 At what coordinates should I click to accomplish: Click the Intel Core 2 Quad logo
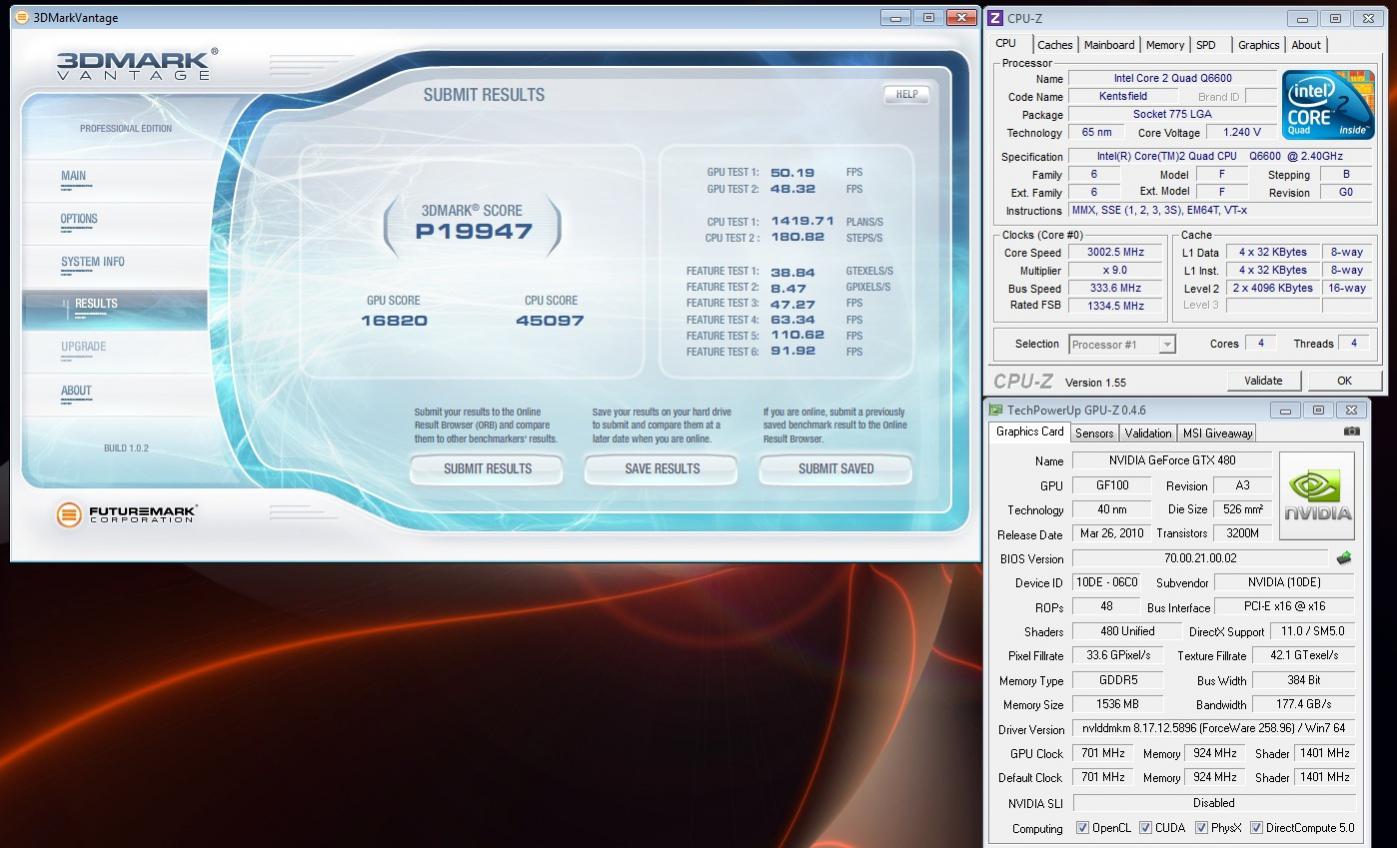1329,105
